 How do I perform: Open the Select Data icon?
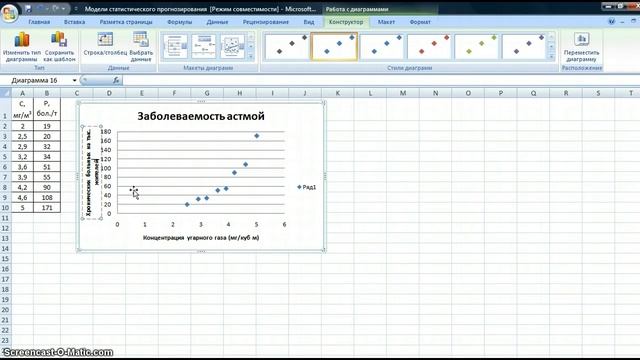point(141,40)
